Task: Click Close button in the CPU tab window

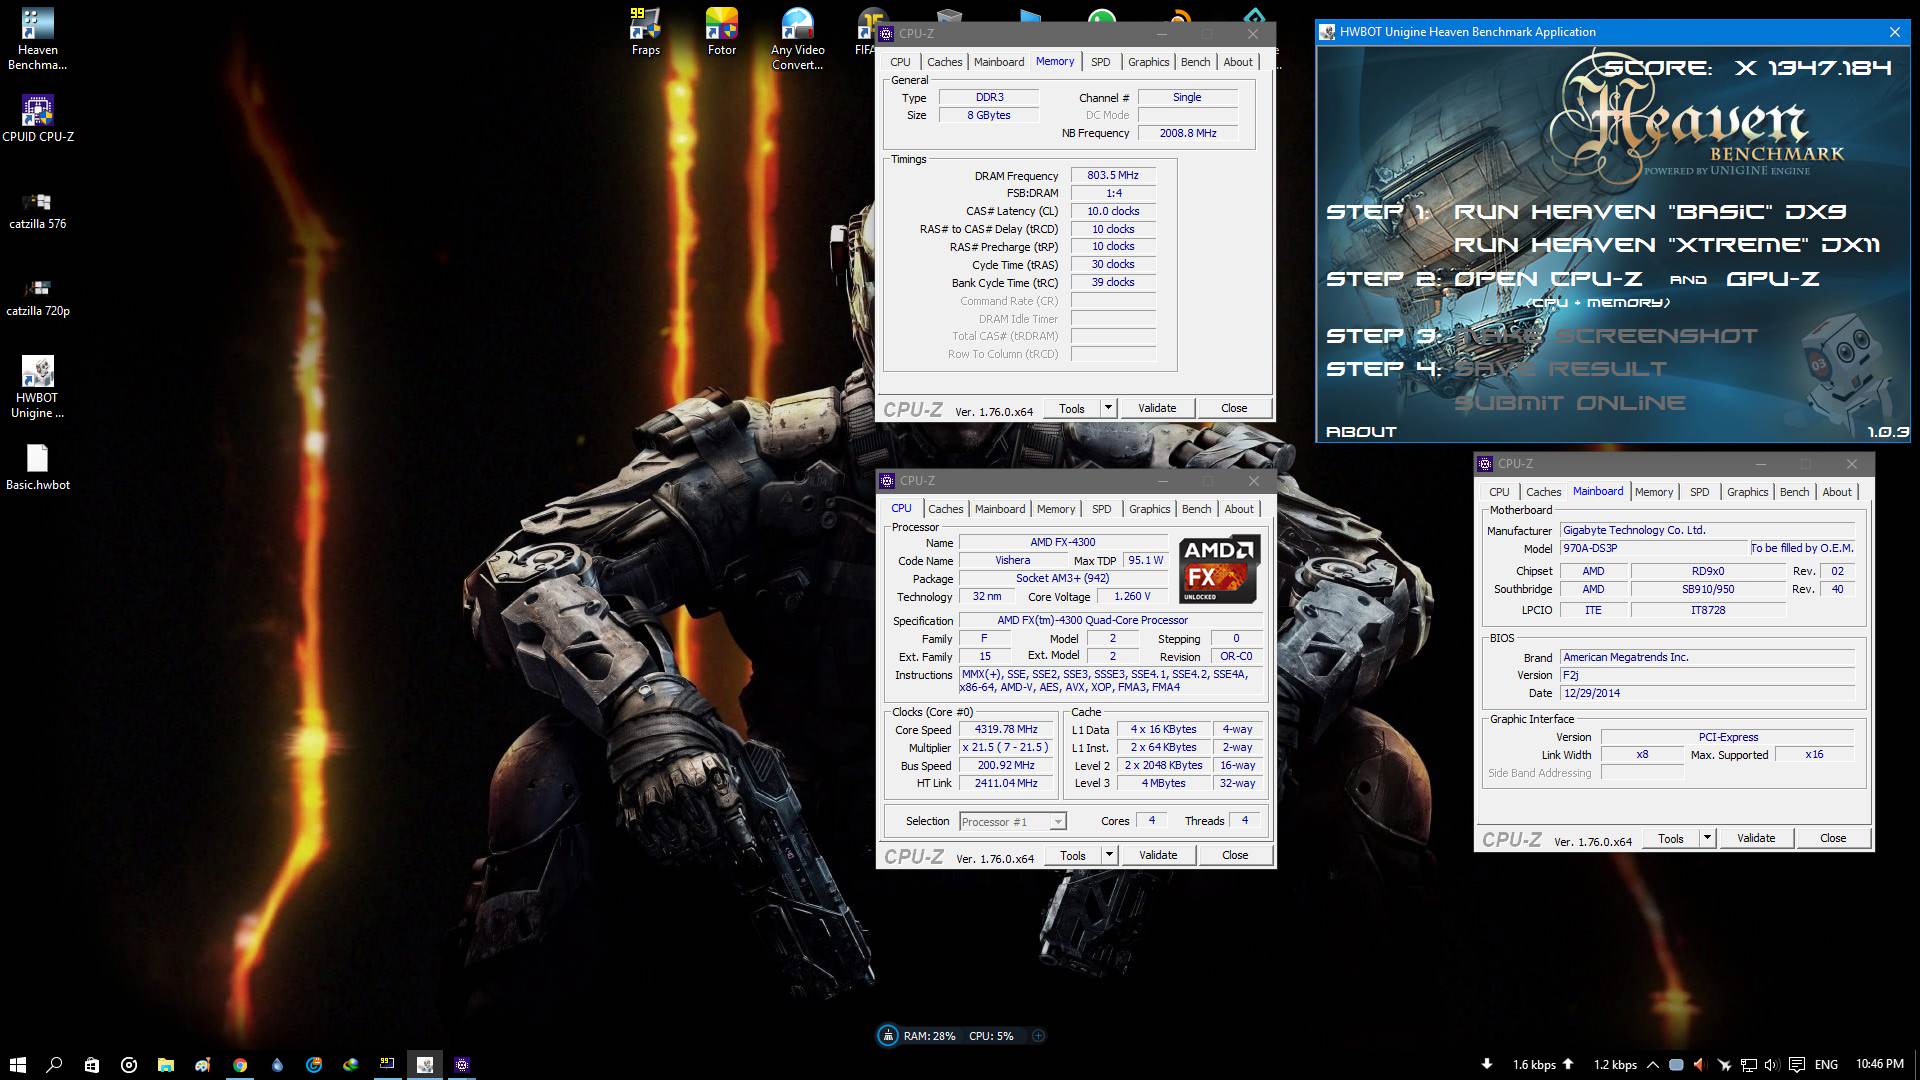Action: 1234,855
